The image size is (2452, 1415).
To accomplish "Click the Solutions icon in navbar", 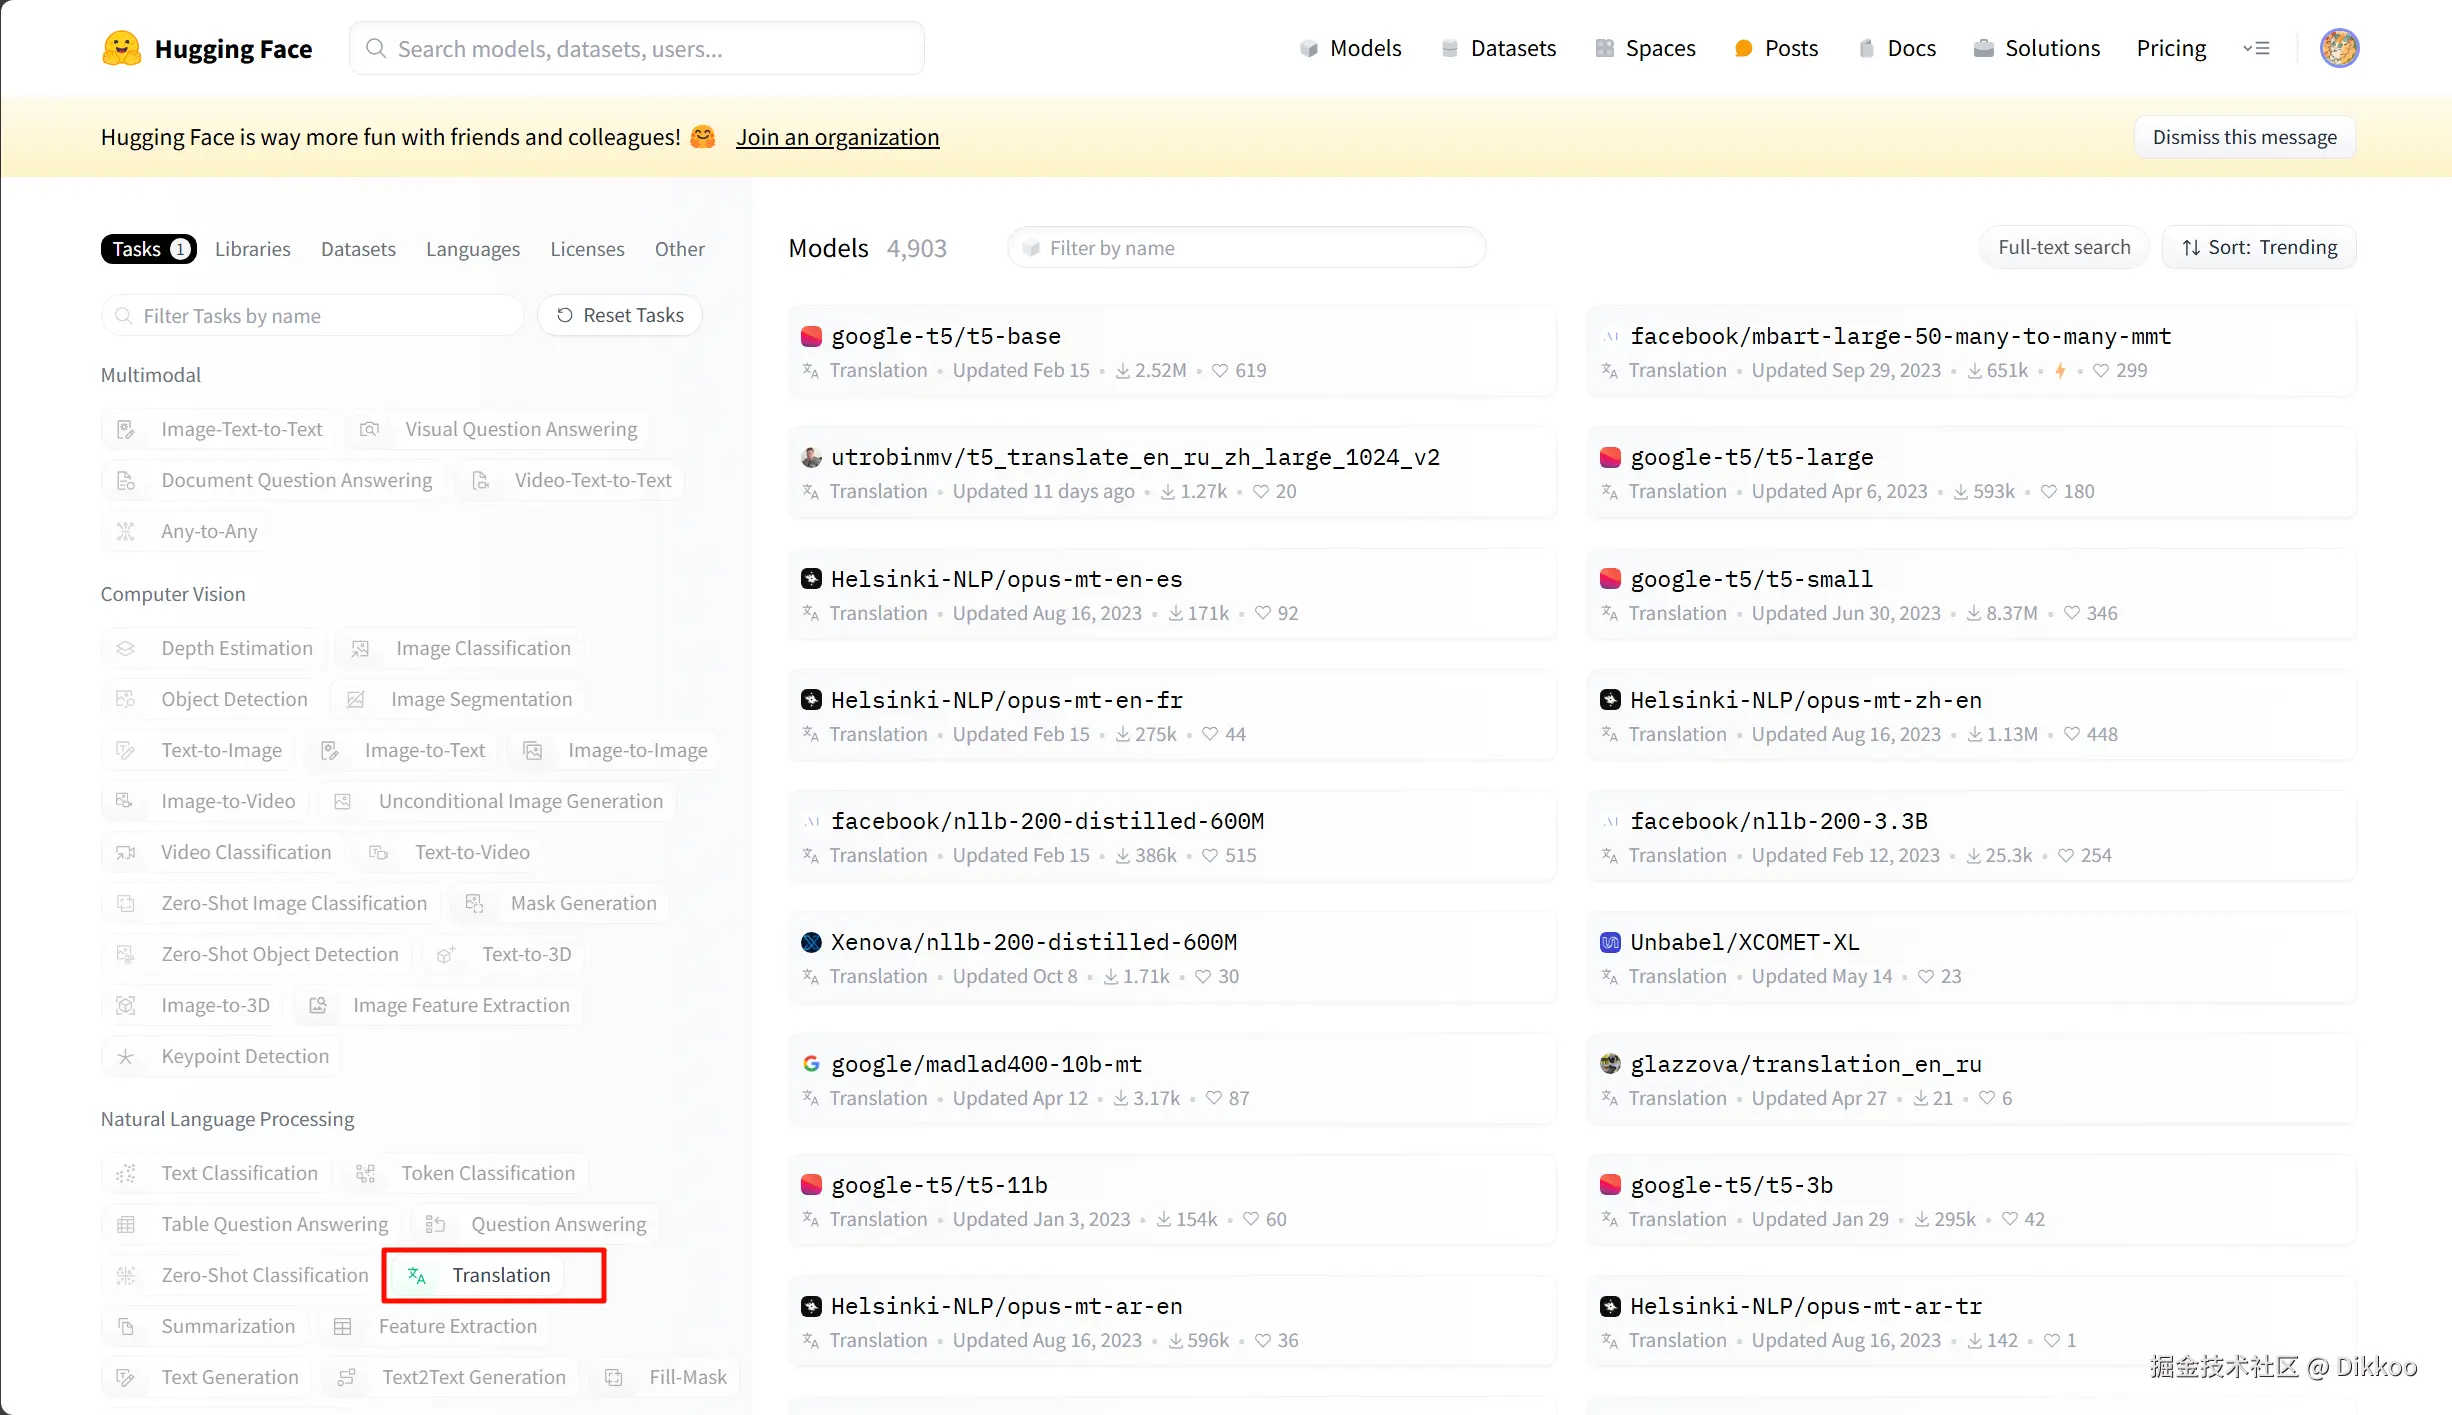I will pyautogui.click(x=1983, y=48).
